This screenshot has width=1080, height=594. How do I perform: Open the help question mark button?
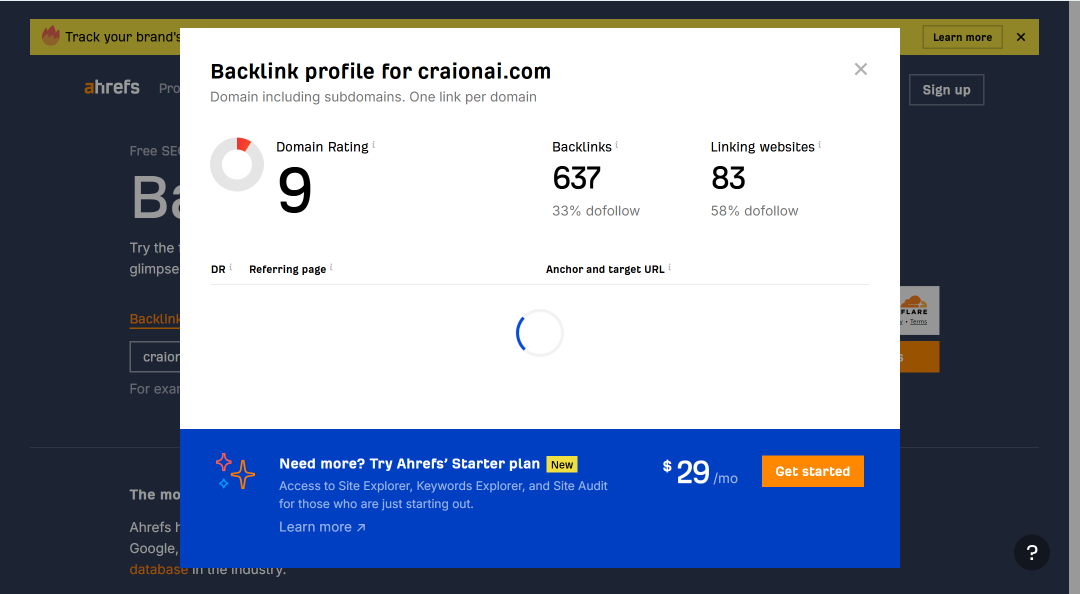1032,552
